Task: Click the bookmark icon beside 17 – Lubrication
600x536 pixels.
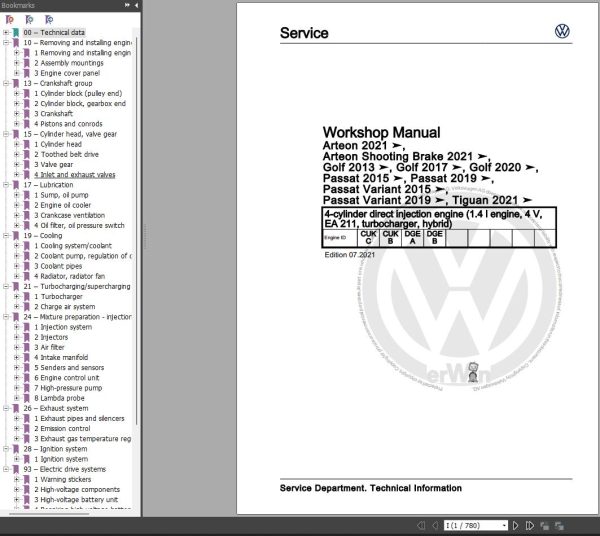Action: click(16, 185)
